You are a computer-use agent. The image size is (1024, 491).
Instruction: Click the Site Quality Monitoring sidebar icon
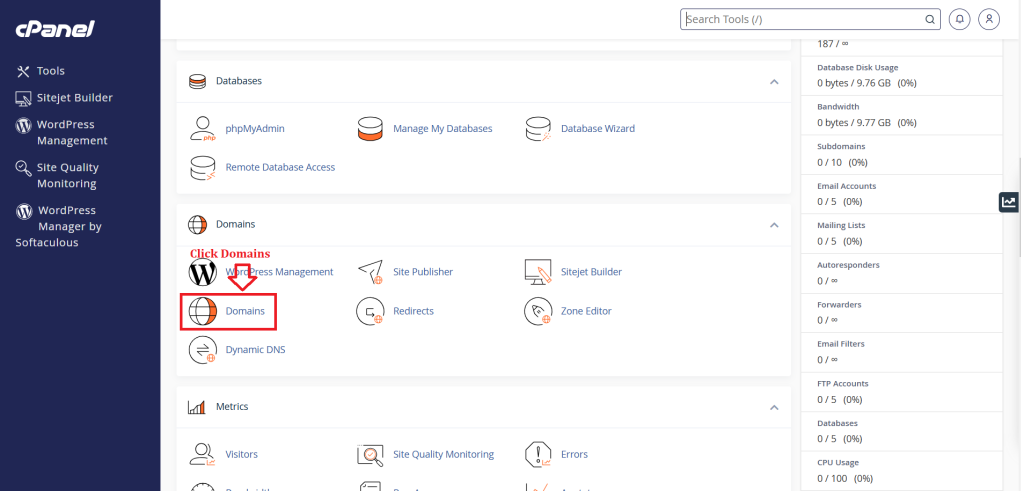tap(24, 168)
